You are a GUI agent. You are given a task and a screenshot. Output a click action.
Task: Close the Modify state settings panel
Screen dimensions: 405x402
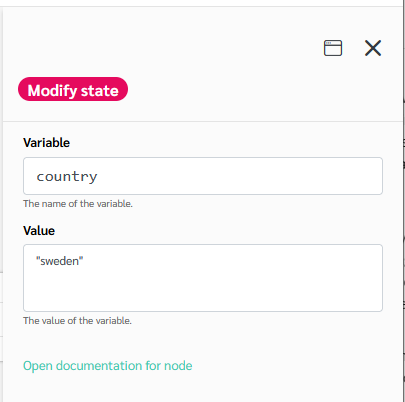coord(373,48)
